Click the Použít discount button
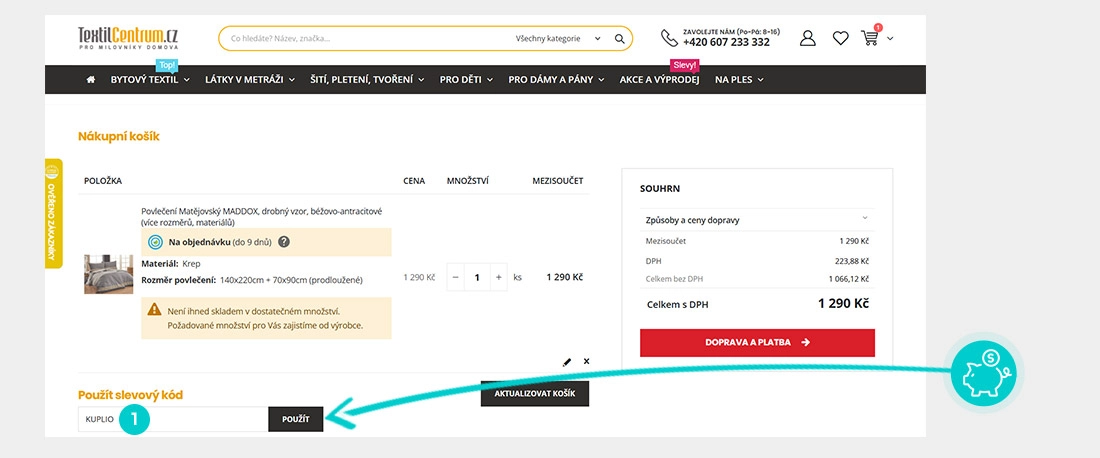 tap(295, 419)
